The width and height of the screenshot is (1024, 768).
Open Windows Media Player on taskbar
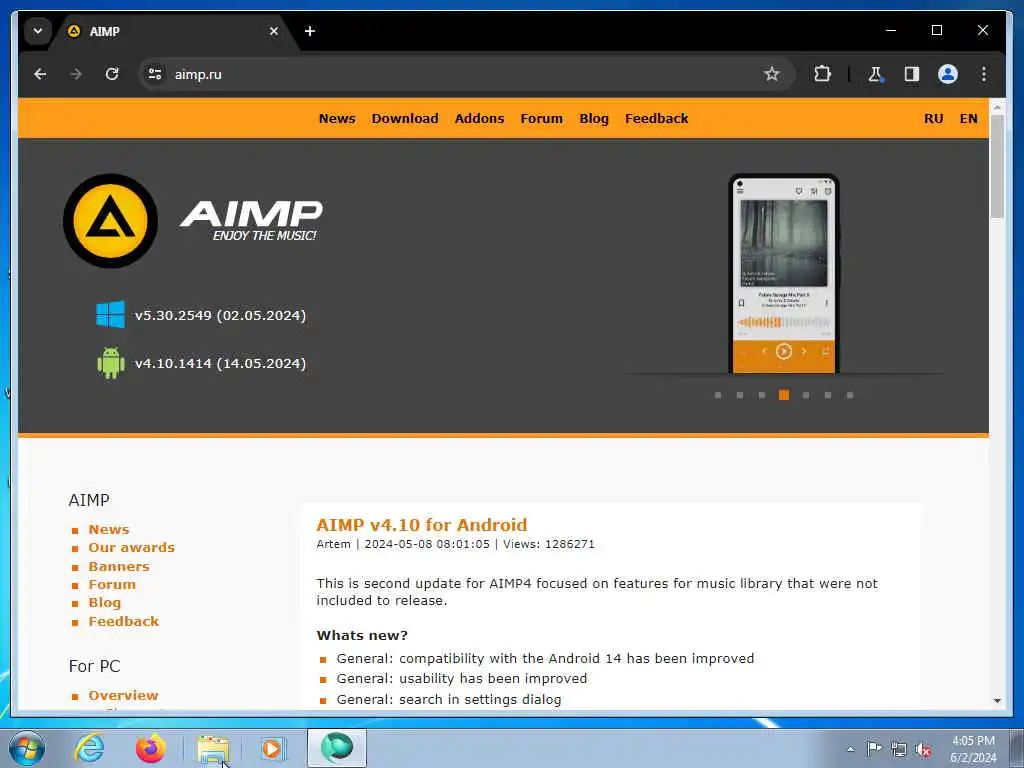coord(272,748)
